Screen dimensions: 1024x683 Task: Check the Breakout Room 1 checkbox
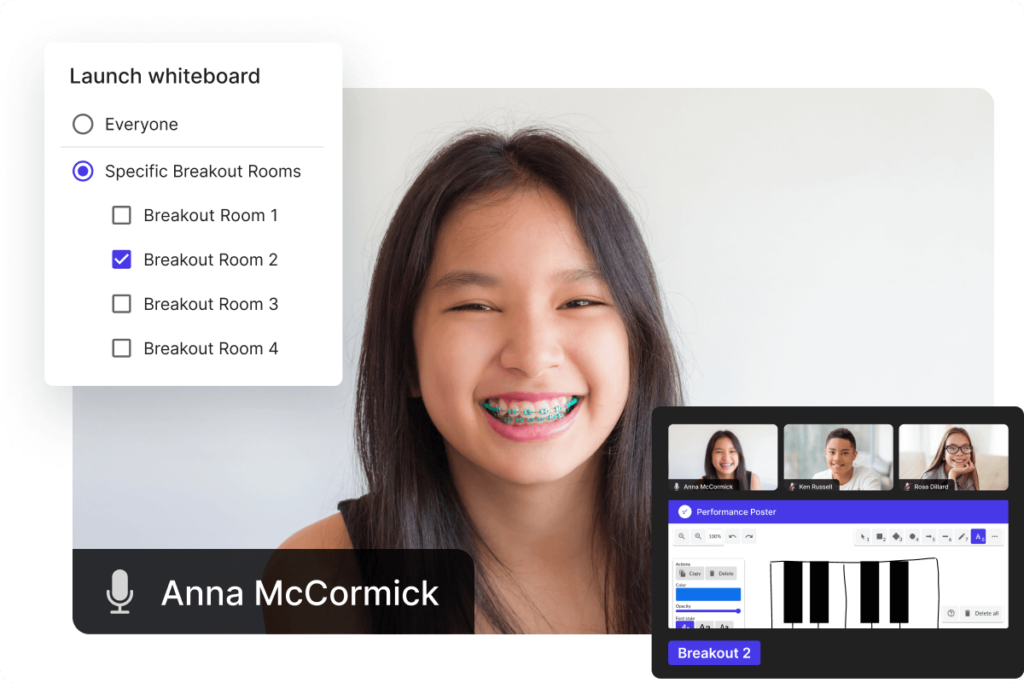[x=121, y=215]
